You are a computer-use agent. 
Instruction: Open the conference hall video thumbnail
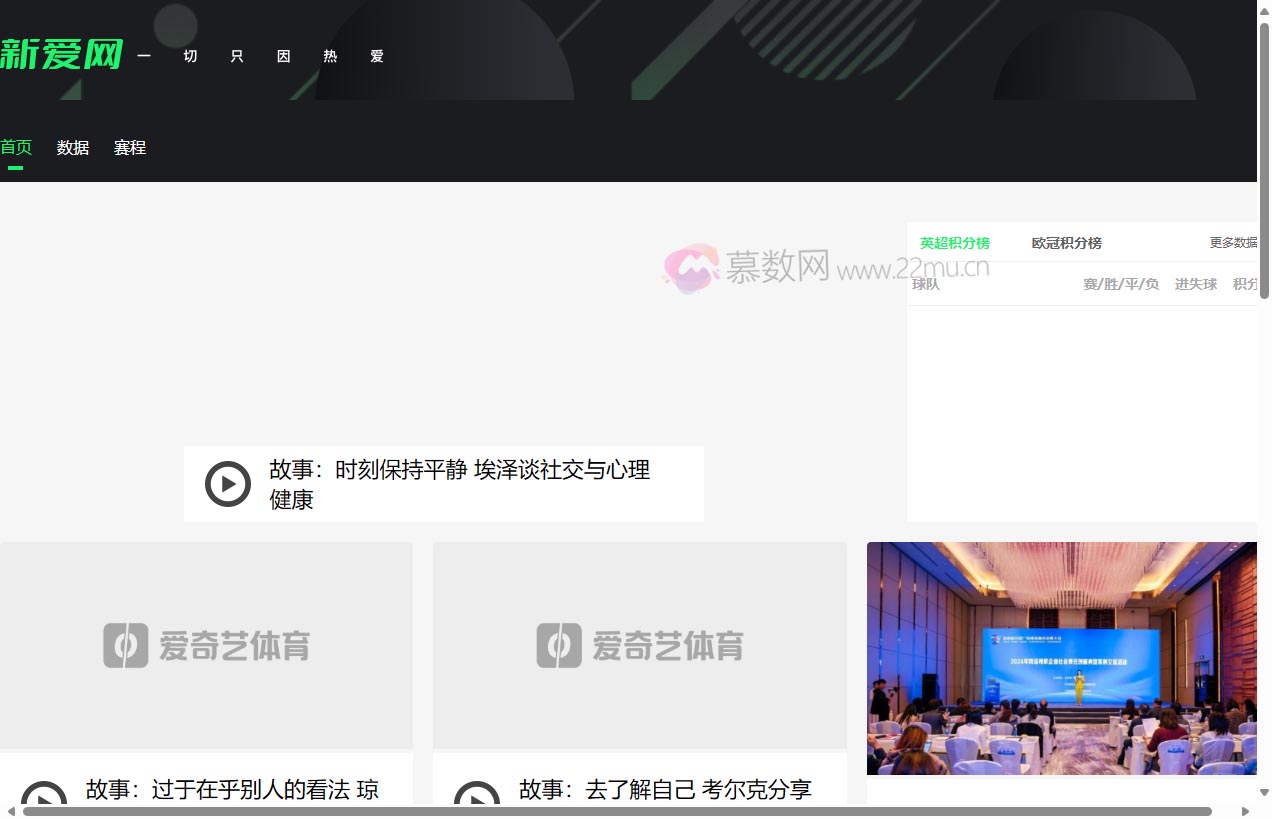pos(1062,658)
